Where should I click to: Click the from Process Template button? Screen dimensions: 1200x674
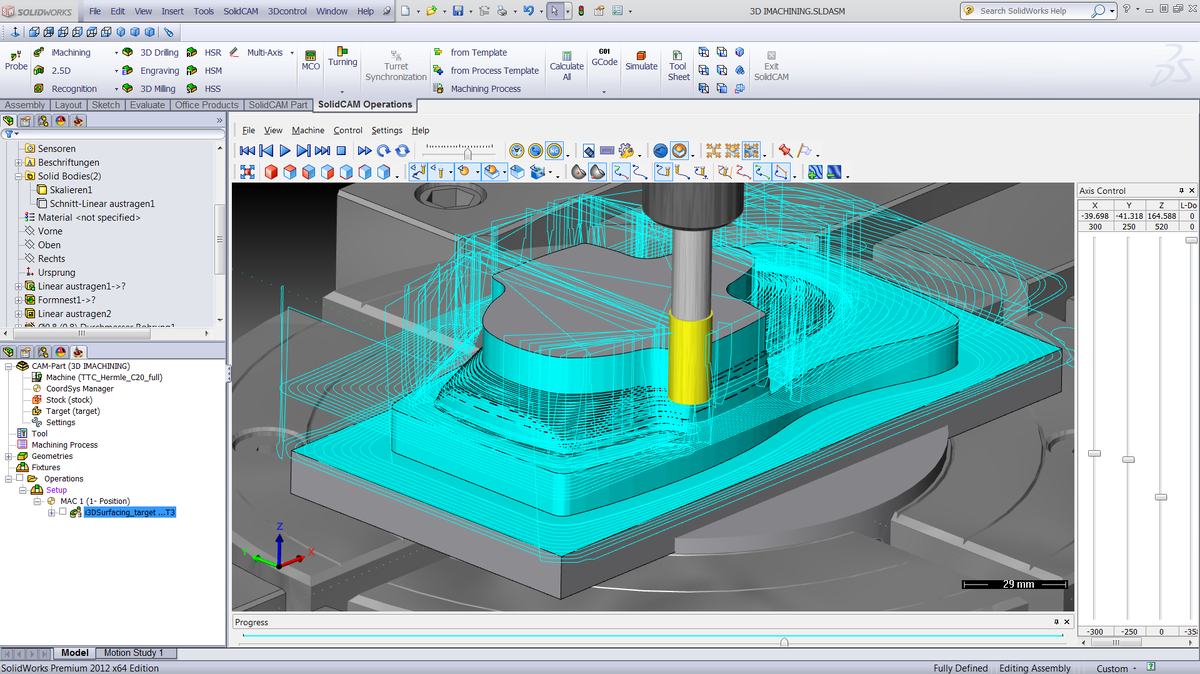(494, 71)
